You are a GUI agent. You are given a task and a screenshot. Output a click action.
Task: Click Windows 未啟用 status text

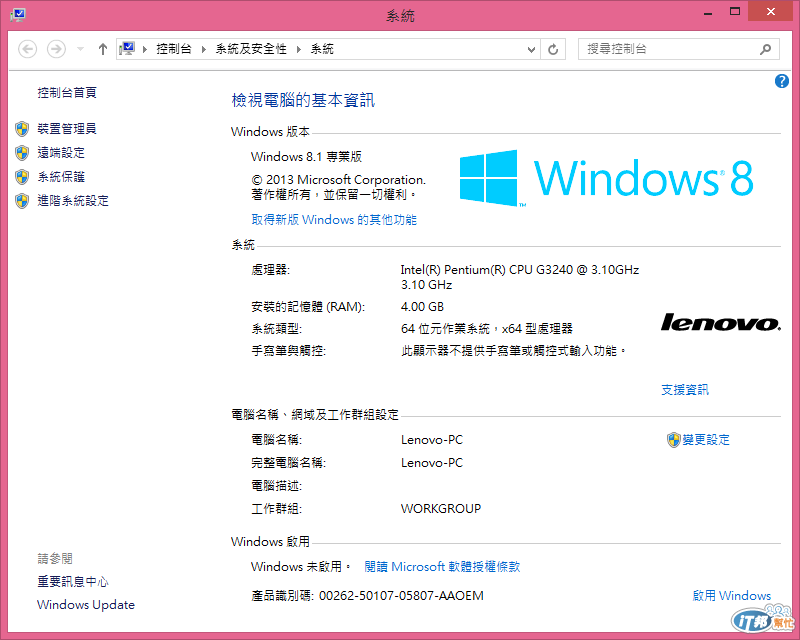tap(301, 567)
